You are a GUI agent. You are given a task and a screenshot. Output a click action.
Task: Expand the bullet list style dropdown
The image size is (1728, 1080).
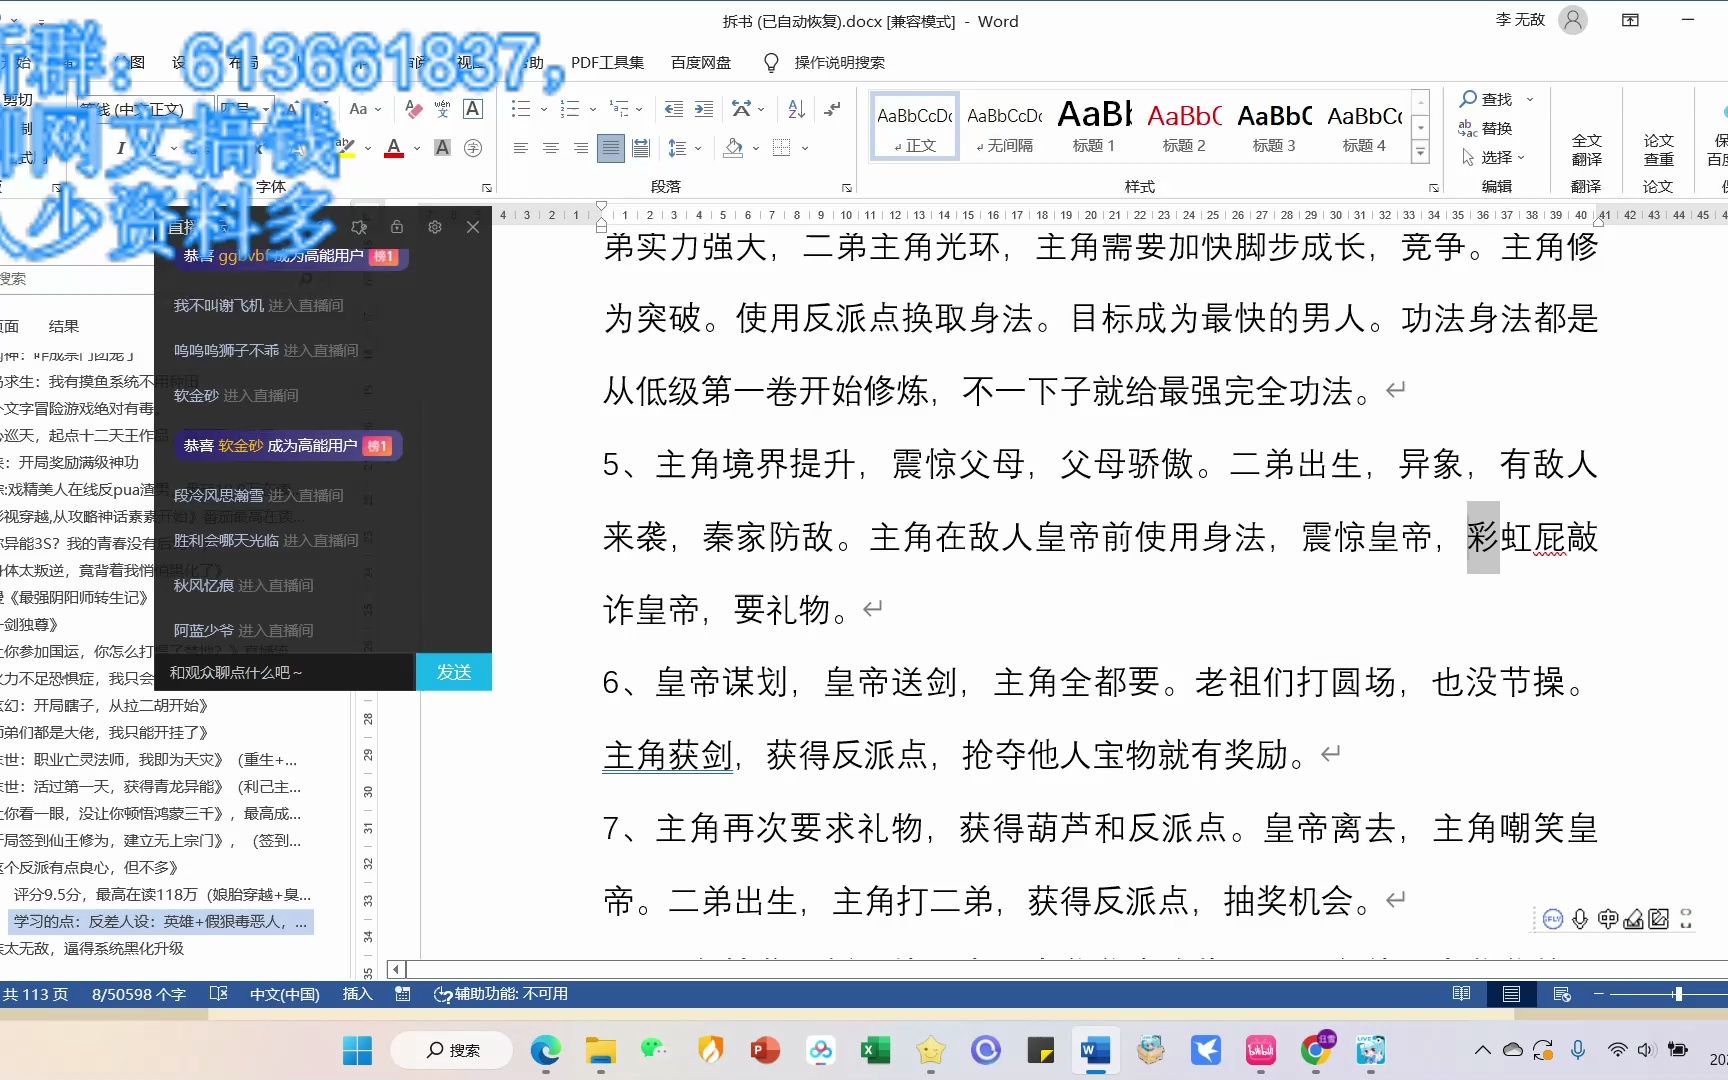[543, 109]
